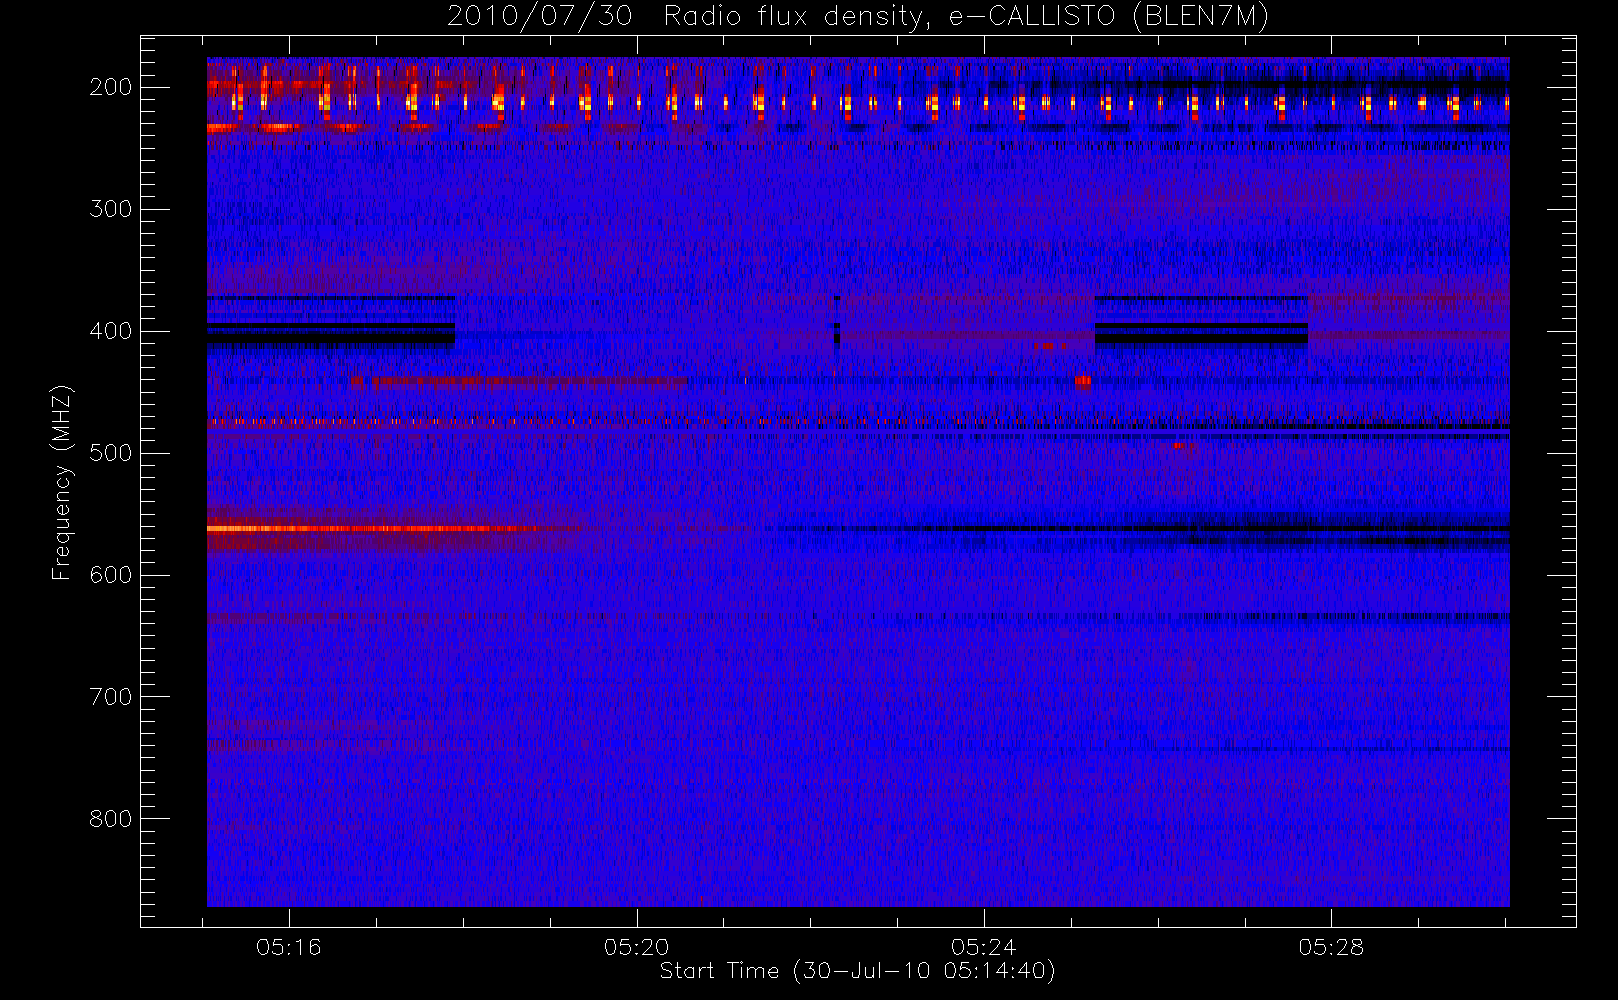Click the 300 frequency tick label
This screenshot has height=1000, width=1618.
click(x=111, y=209)
